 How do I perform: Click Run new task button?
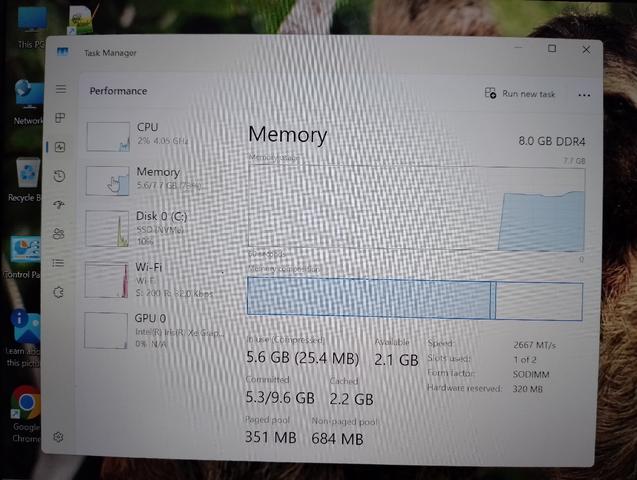tap(520, 93)
